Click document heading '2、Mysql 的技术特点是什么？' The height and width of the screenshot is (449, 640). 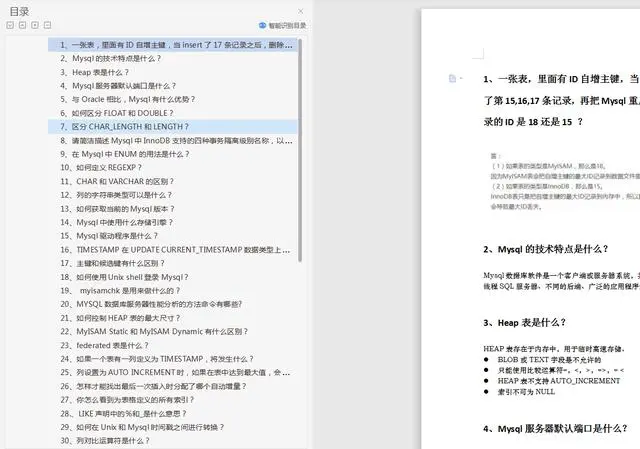tap(545, 249)
